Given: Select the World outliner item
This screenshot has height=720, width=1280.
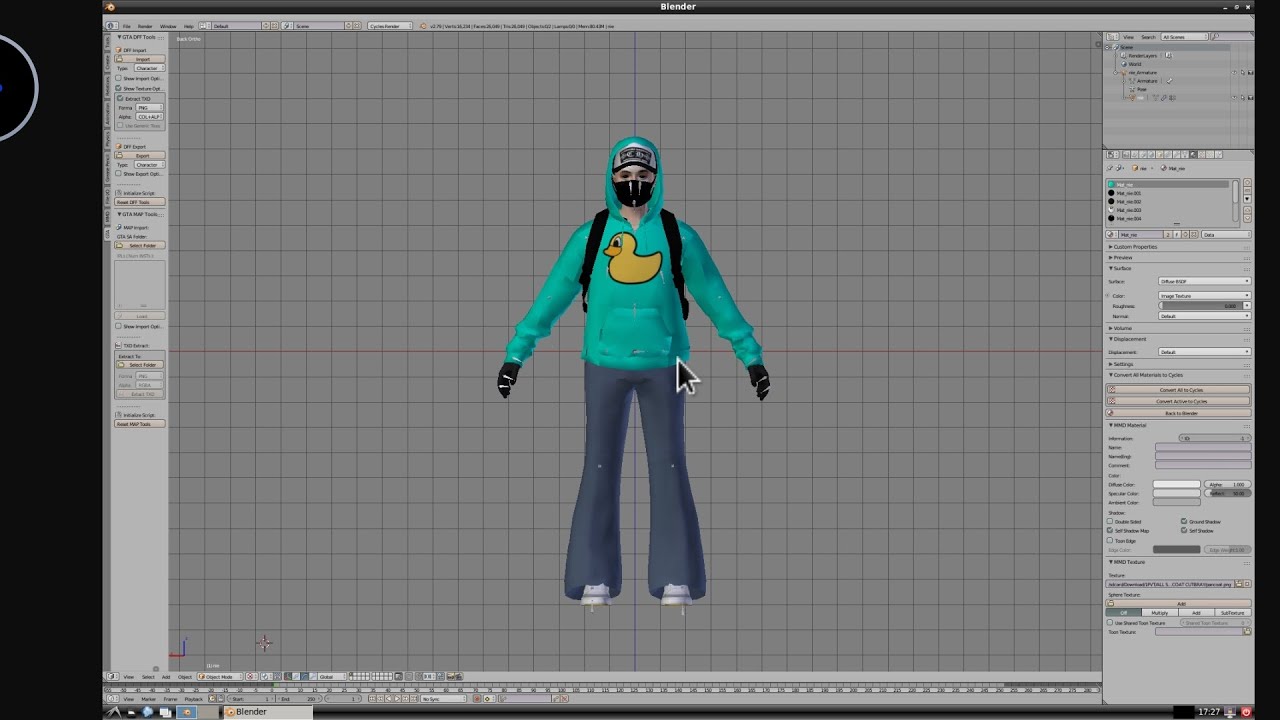Looking at the screenshot, I should coord(1135,64).
